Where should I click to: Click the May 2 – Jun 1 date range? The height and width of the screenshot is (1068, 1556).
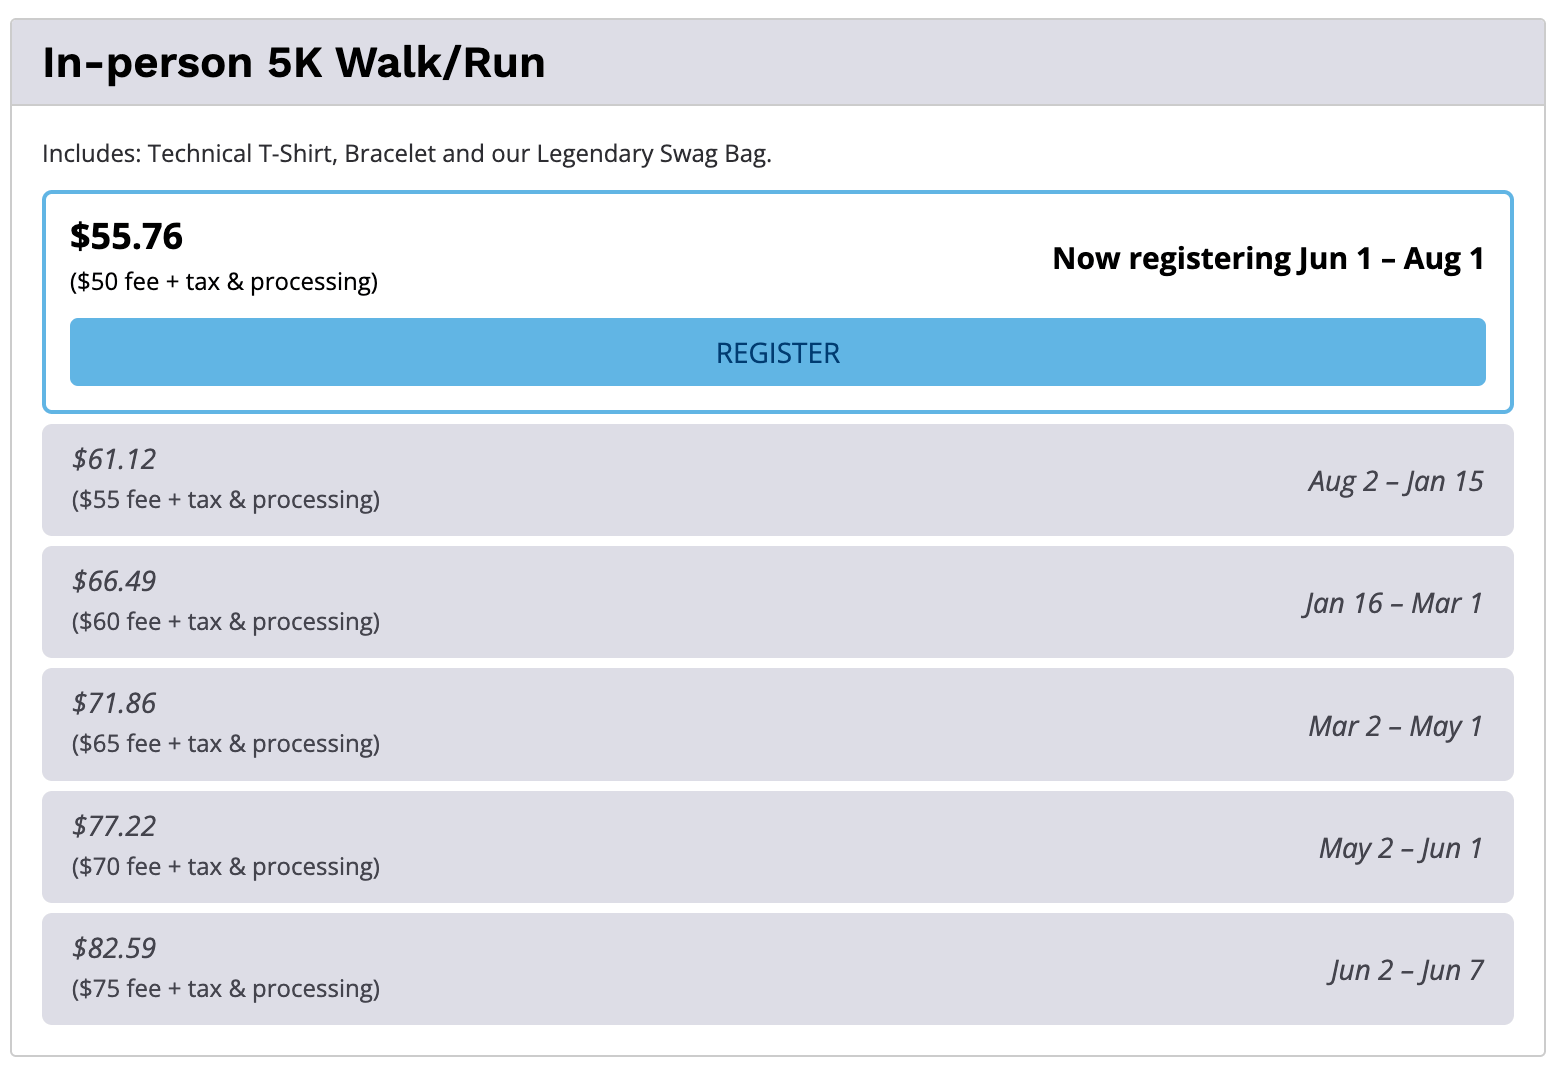(x=1401, y=848)
